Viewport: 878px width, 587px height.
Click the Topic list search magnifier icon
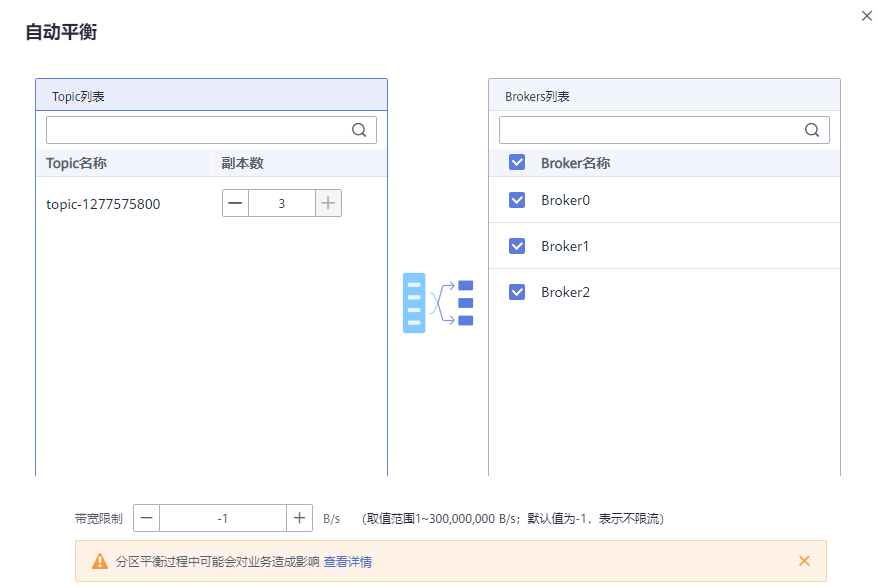[359, 130]
